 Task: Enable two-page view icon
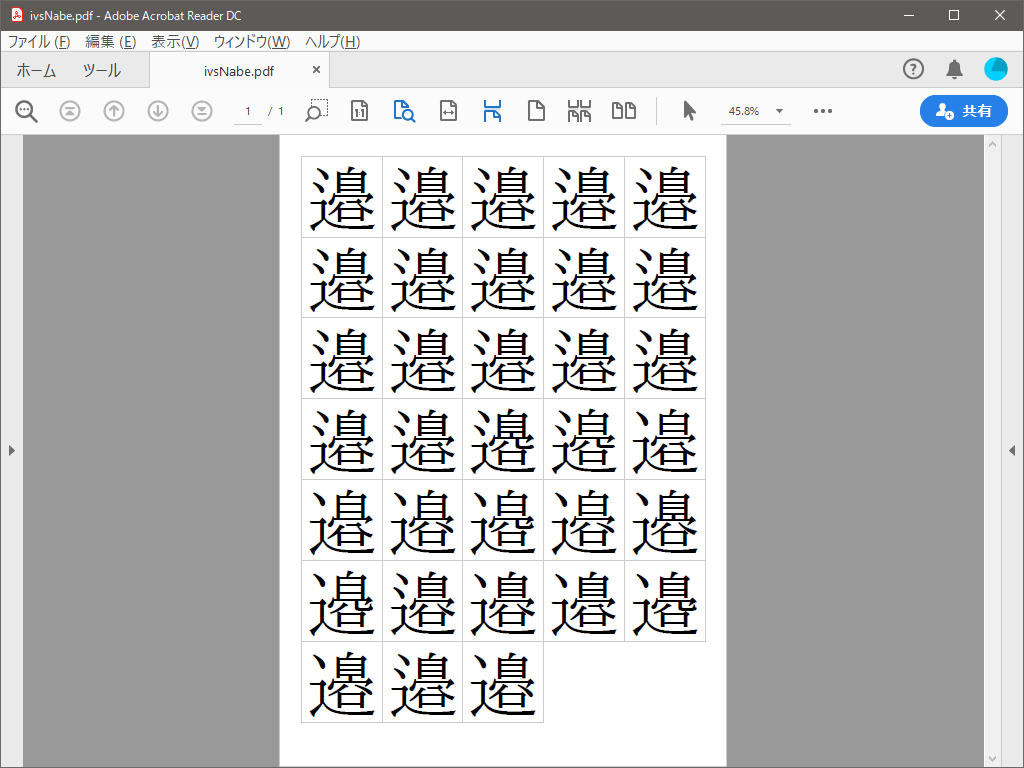click(624, 111)
